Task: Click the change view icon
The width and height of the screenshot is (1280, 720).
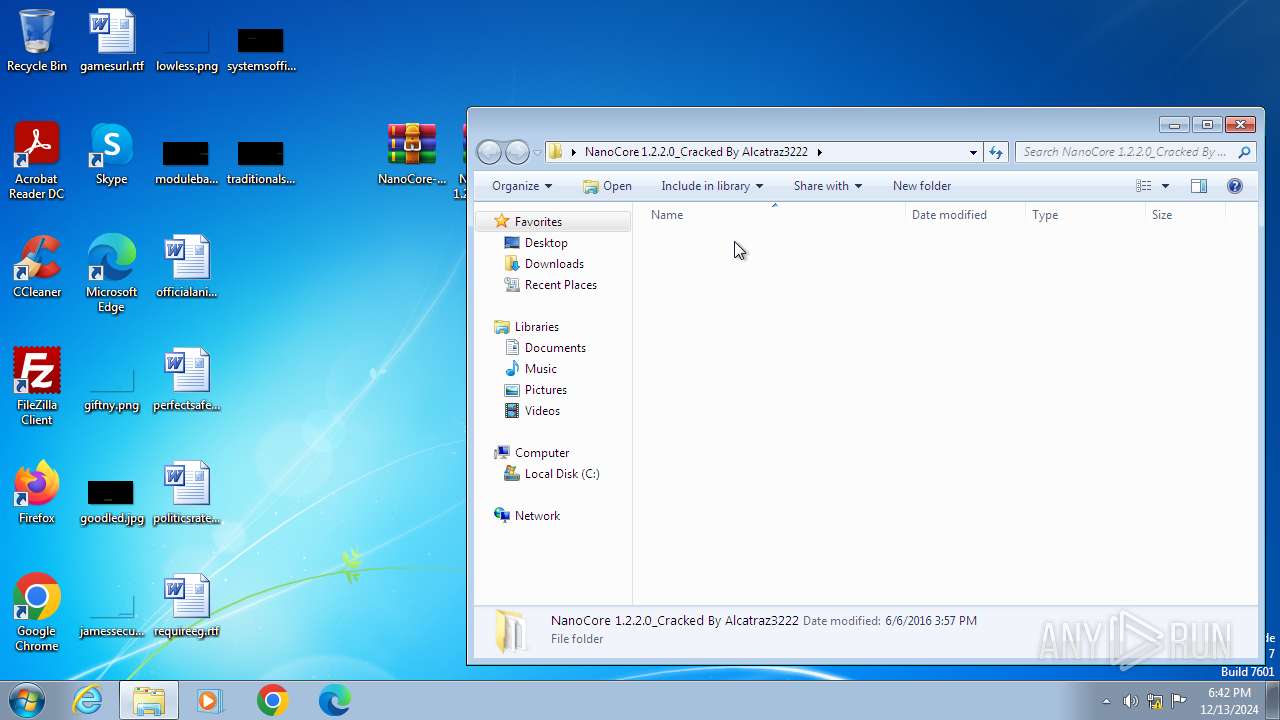Action: tap(1144, 186)
